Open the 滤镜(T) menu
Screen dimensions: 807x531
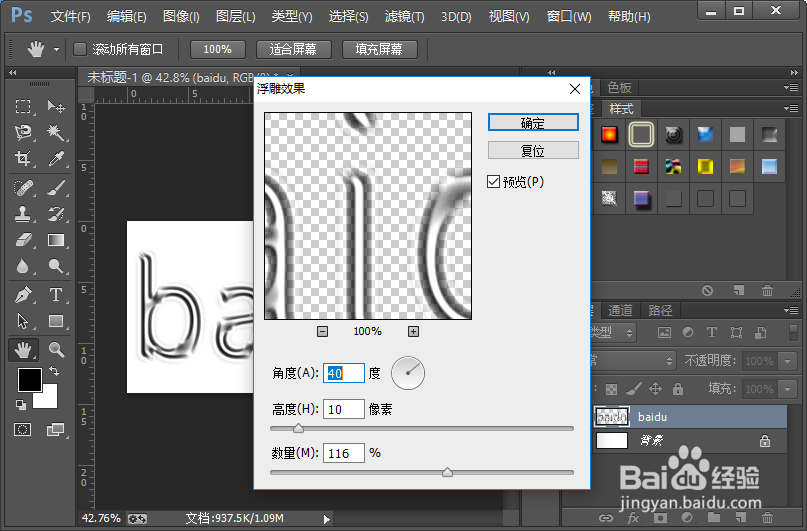(x=405, y=16)
